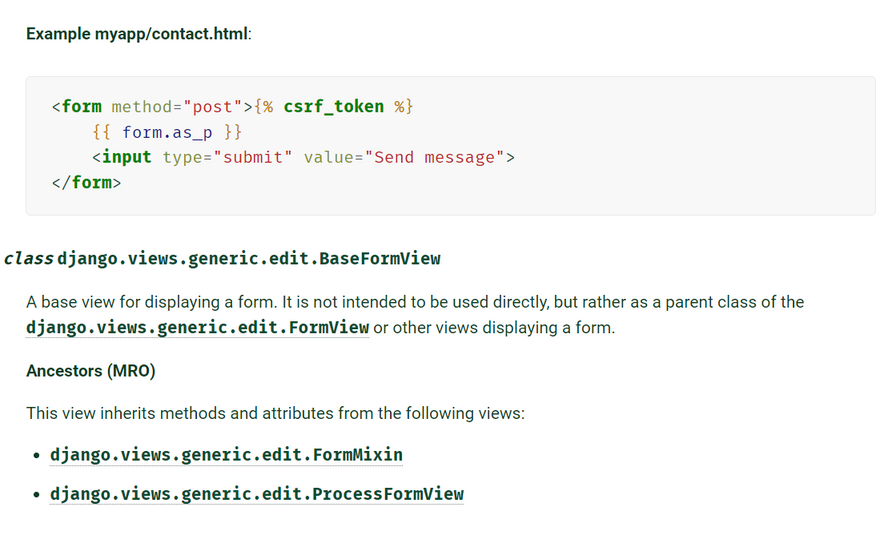Viewport: 880px width, 544px height.
Task: Click the input tag name in code
Action: click(126, 158)
